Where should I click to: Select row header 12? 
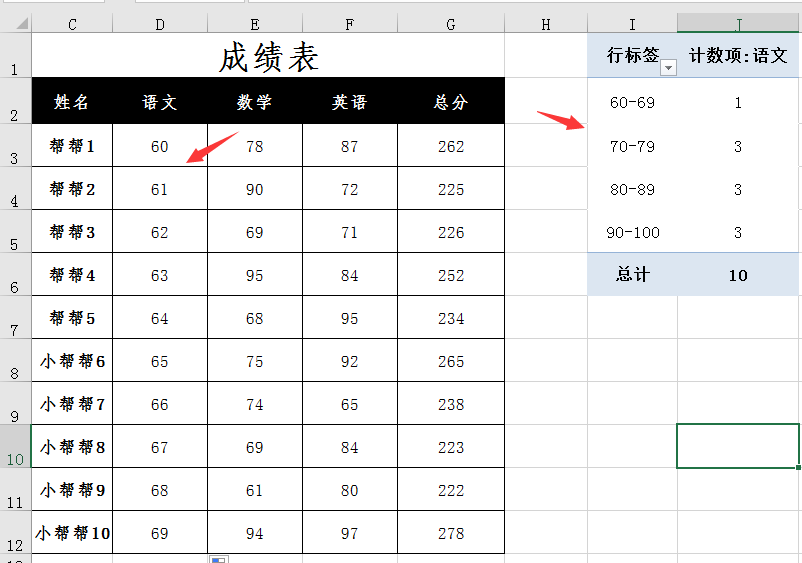point(15,532)
